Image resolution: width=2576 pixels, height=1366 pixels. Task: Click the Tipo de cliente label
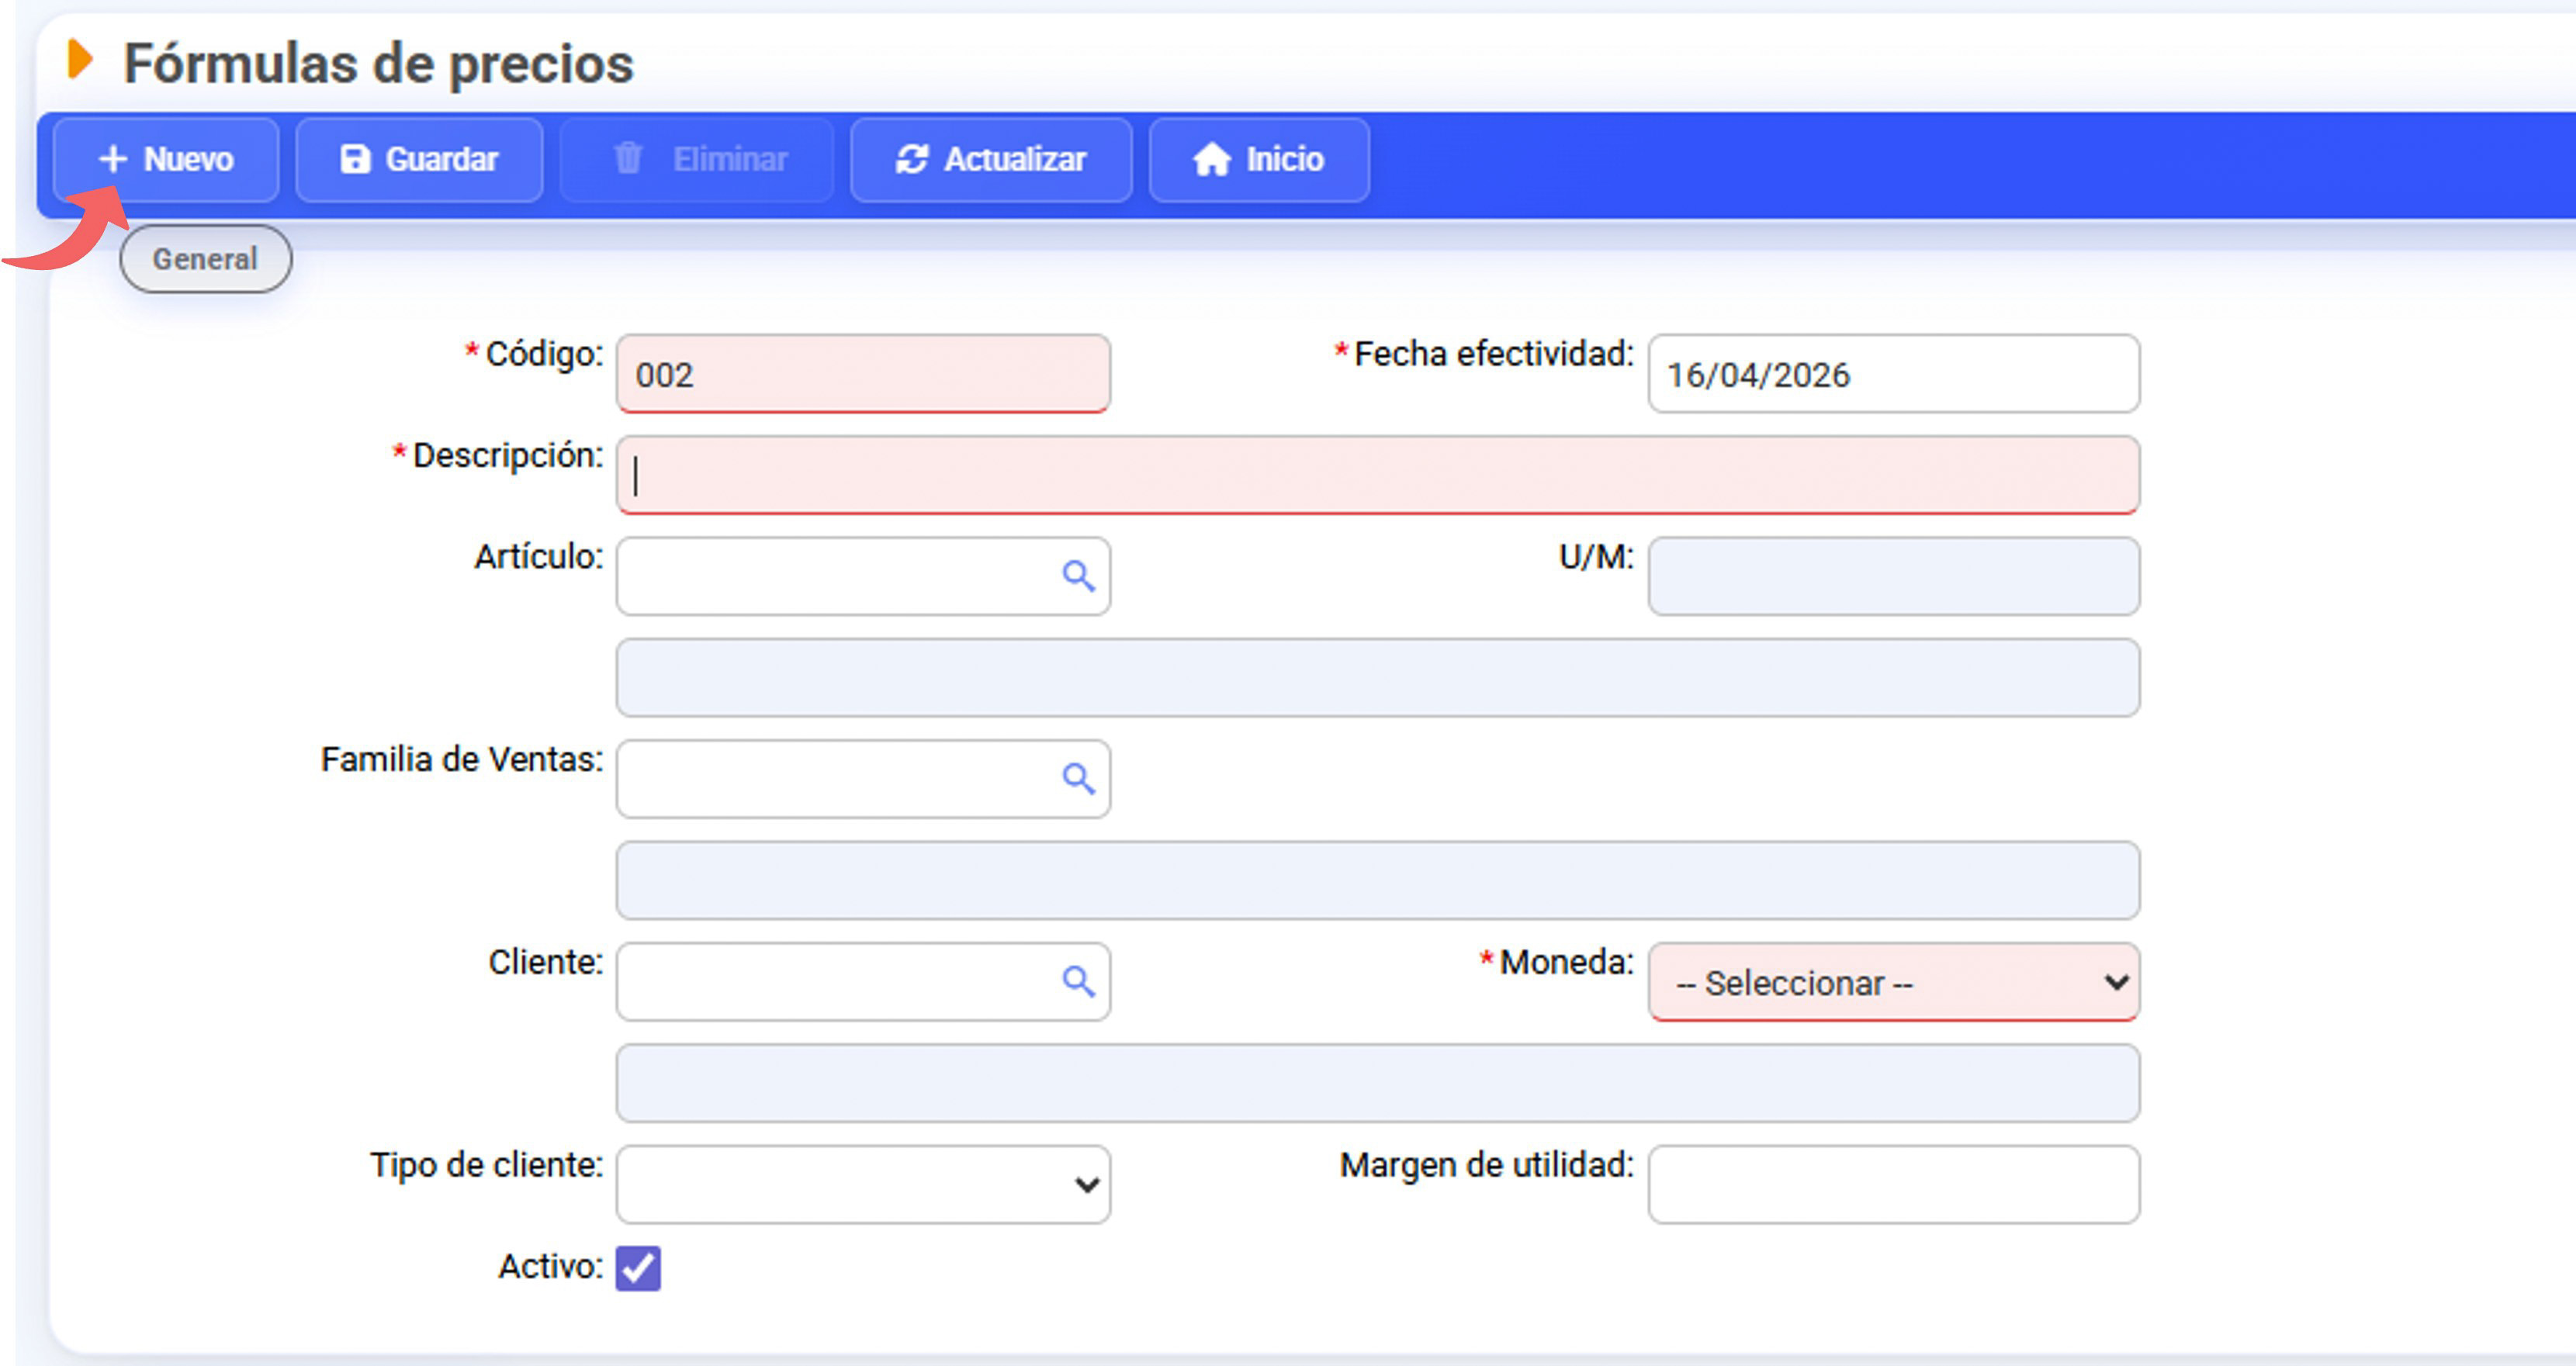pyautogui.click(x=486, y=1166)
